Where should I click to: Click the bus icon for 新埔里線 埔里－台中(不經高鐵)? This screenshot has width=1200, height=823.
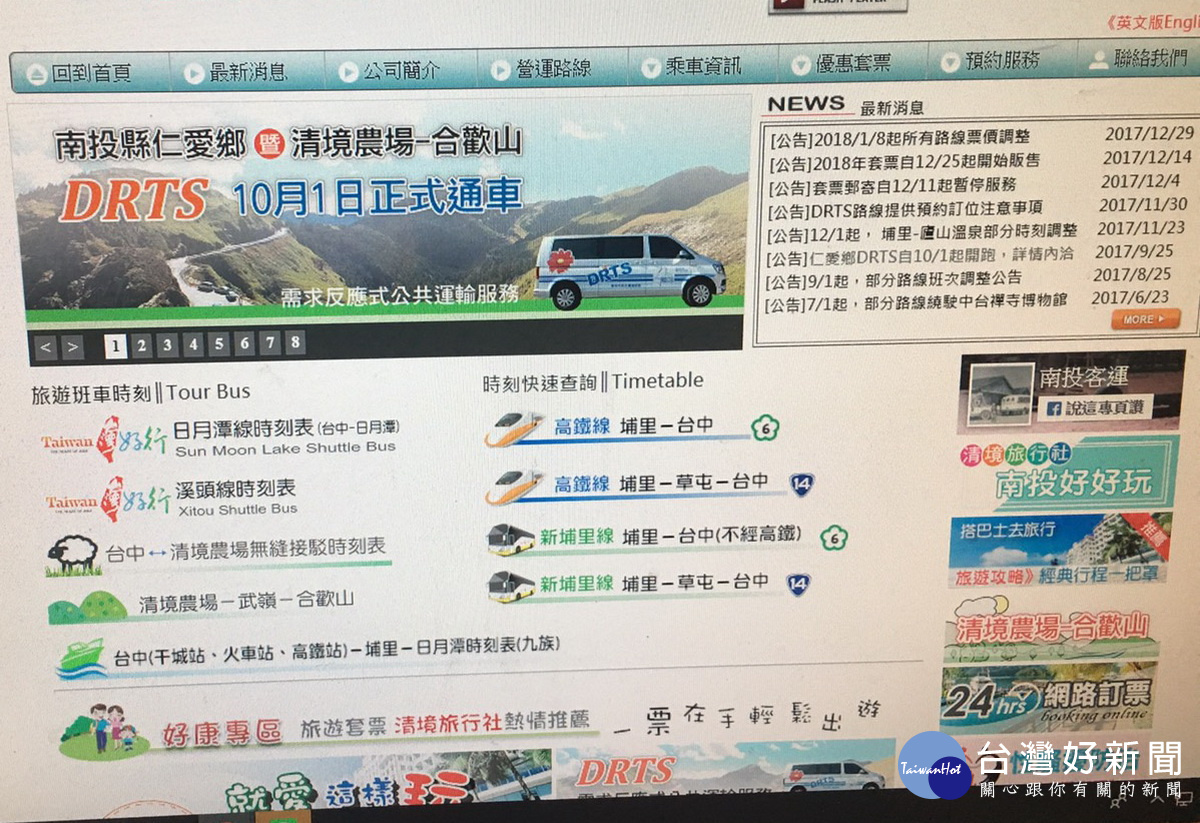pyautogui.click(x=511, y=539)
